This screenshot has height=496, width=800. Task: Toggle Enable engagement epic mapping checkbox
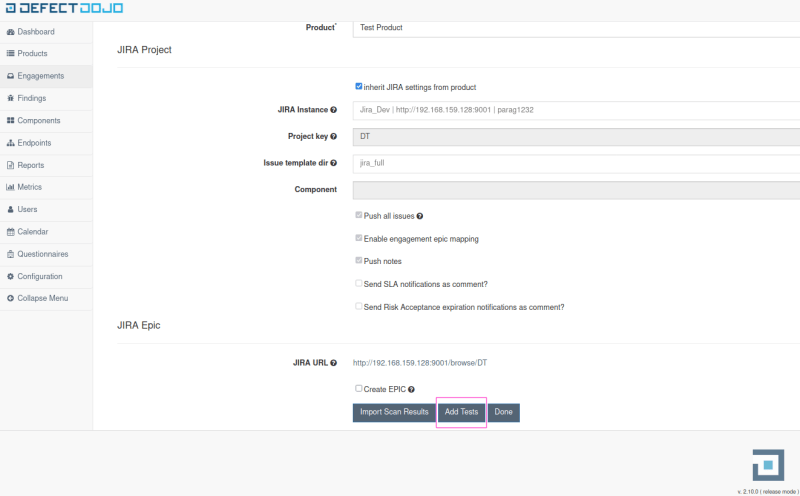(359, 238)
